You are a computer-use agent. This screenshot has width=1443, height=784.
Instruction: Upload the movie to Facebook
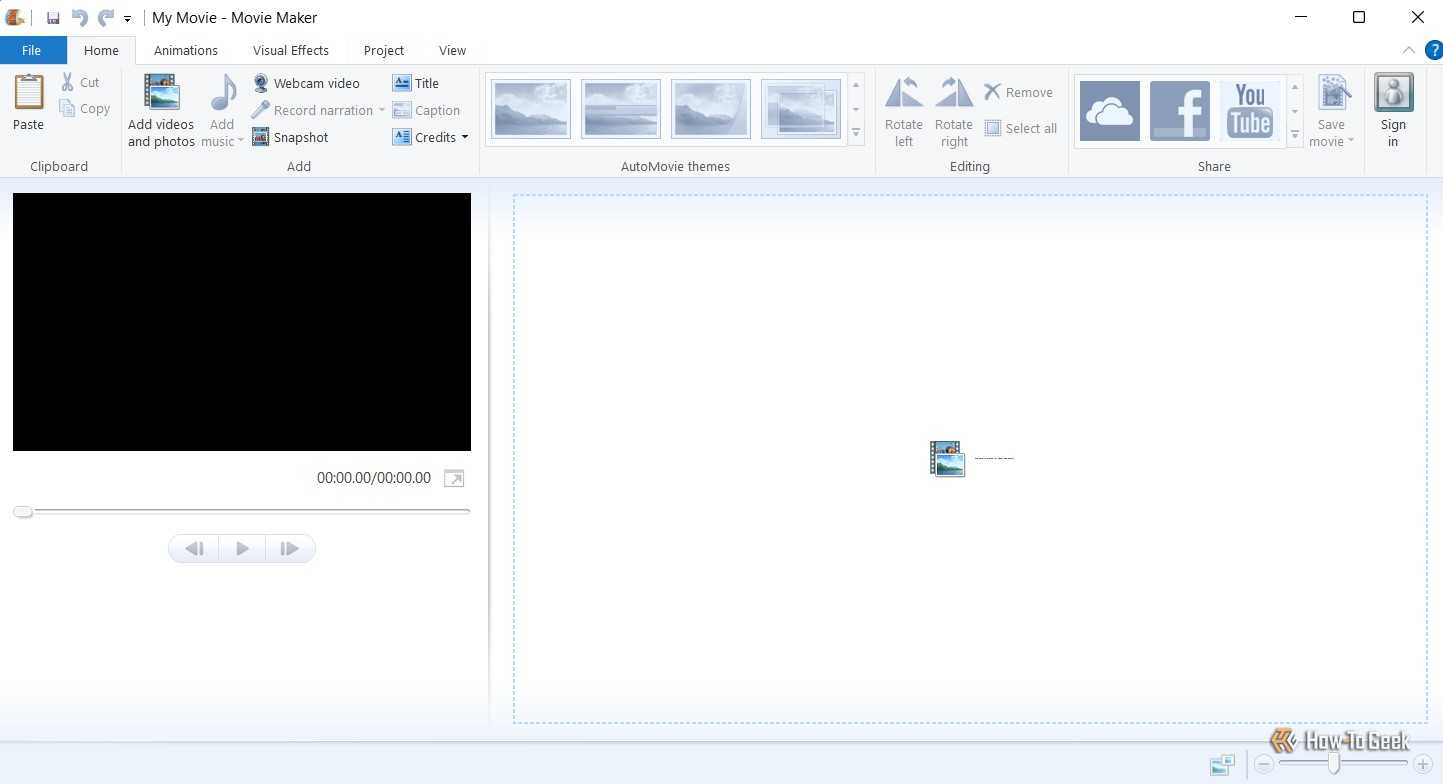pyautogui.click(x=1180, y=110)
